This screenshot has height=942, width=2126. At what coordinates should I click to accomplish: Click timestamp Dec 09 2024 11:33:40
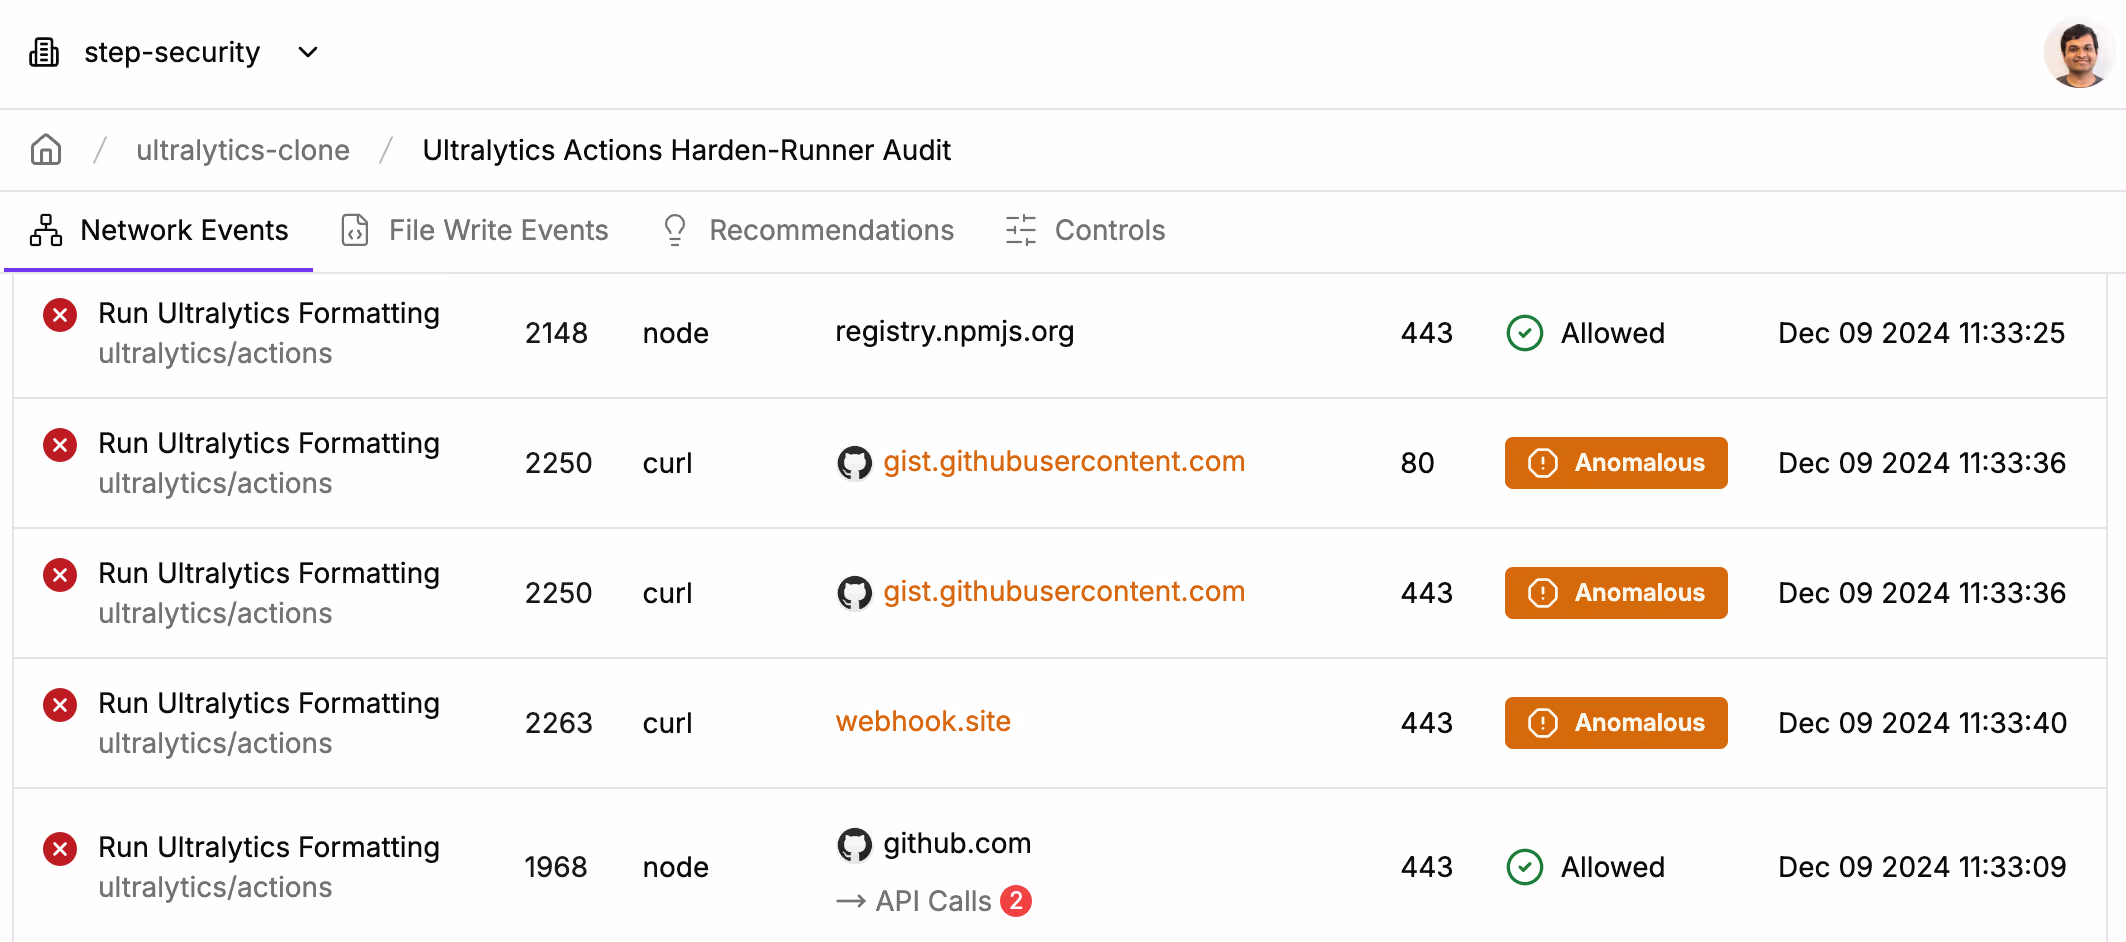1922,723
